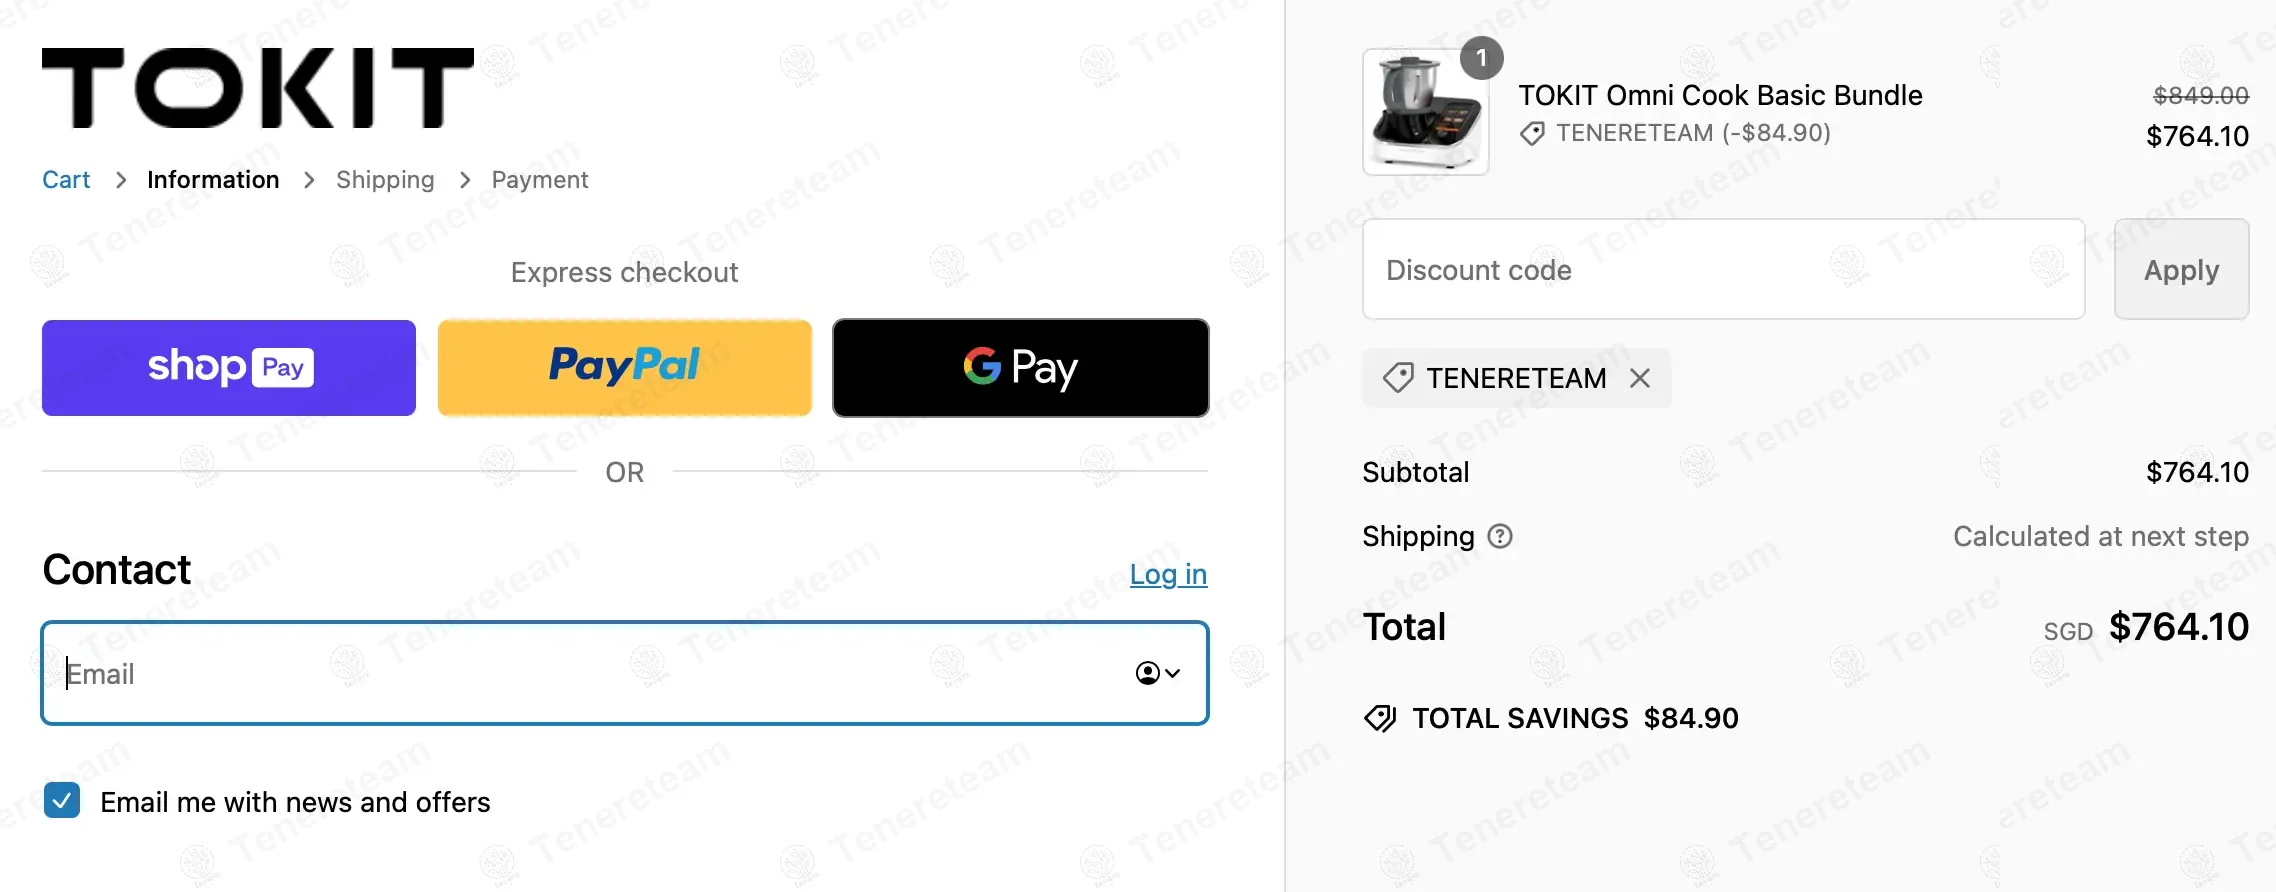Click the quantity badge on the product image
The height and width of the screenshot is (892, 2276).
(1481, 59)
